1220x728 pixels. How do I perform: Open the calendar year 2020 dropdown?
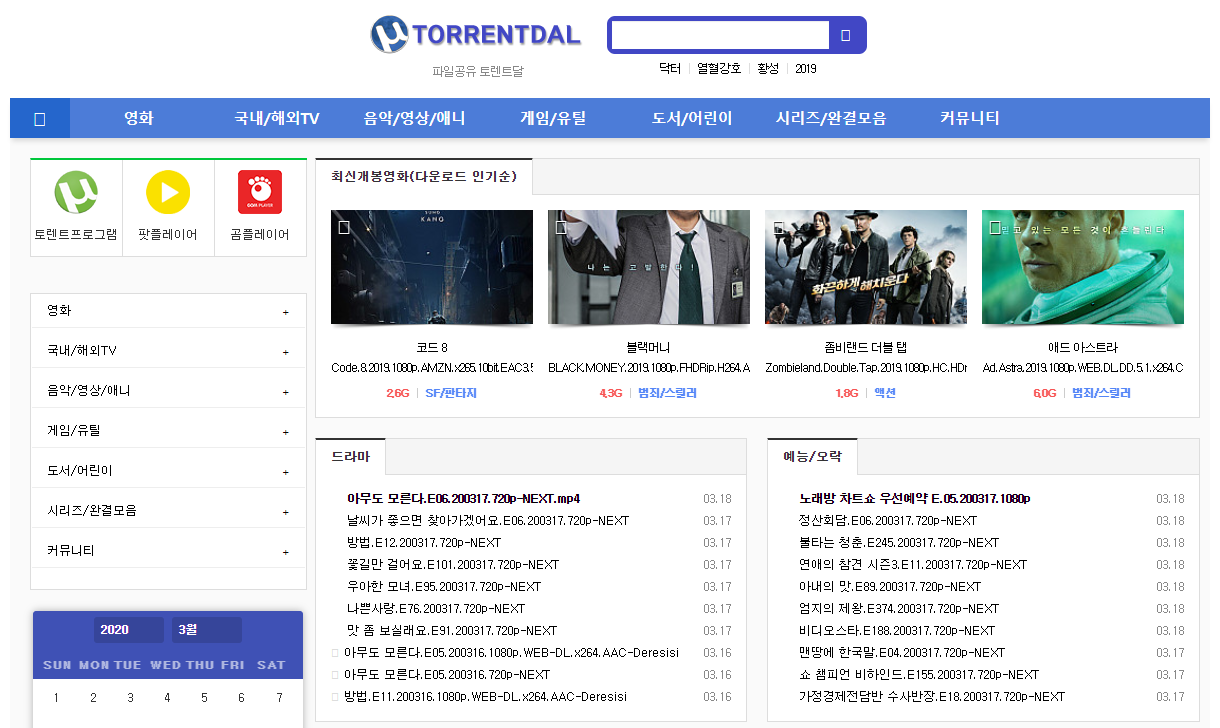click(x=129, y=630)
